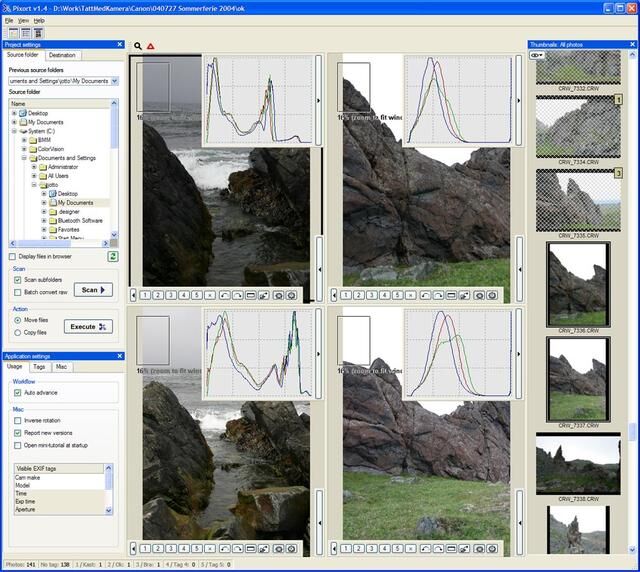Click the rotate left icon under the top-left photo
The height and width of the screenshot is (572, 640).
(224, 296)
